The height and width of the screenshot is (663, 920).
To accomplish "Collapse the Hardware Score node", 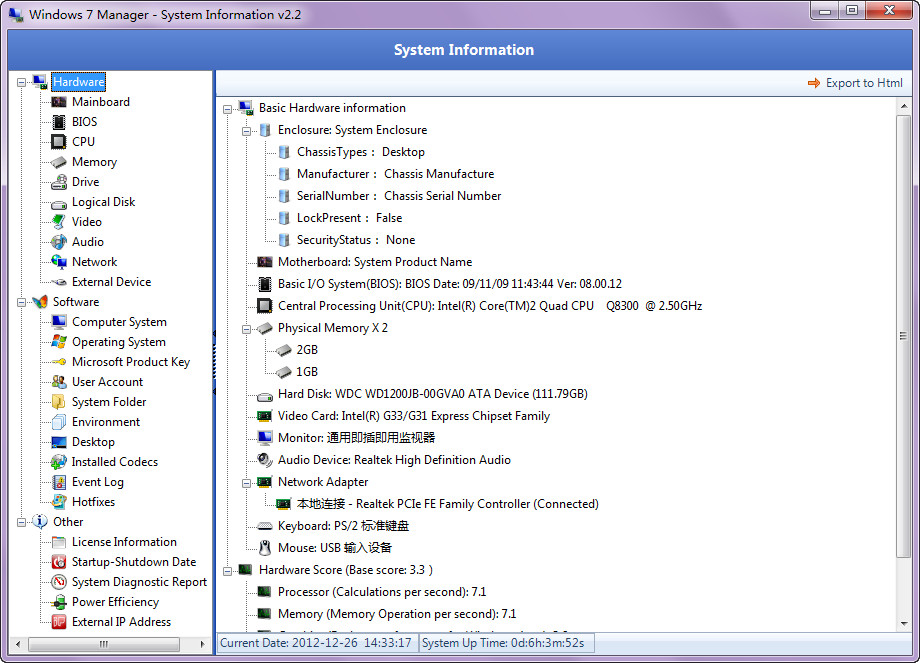I will [x=228, y=570].
